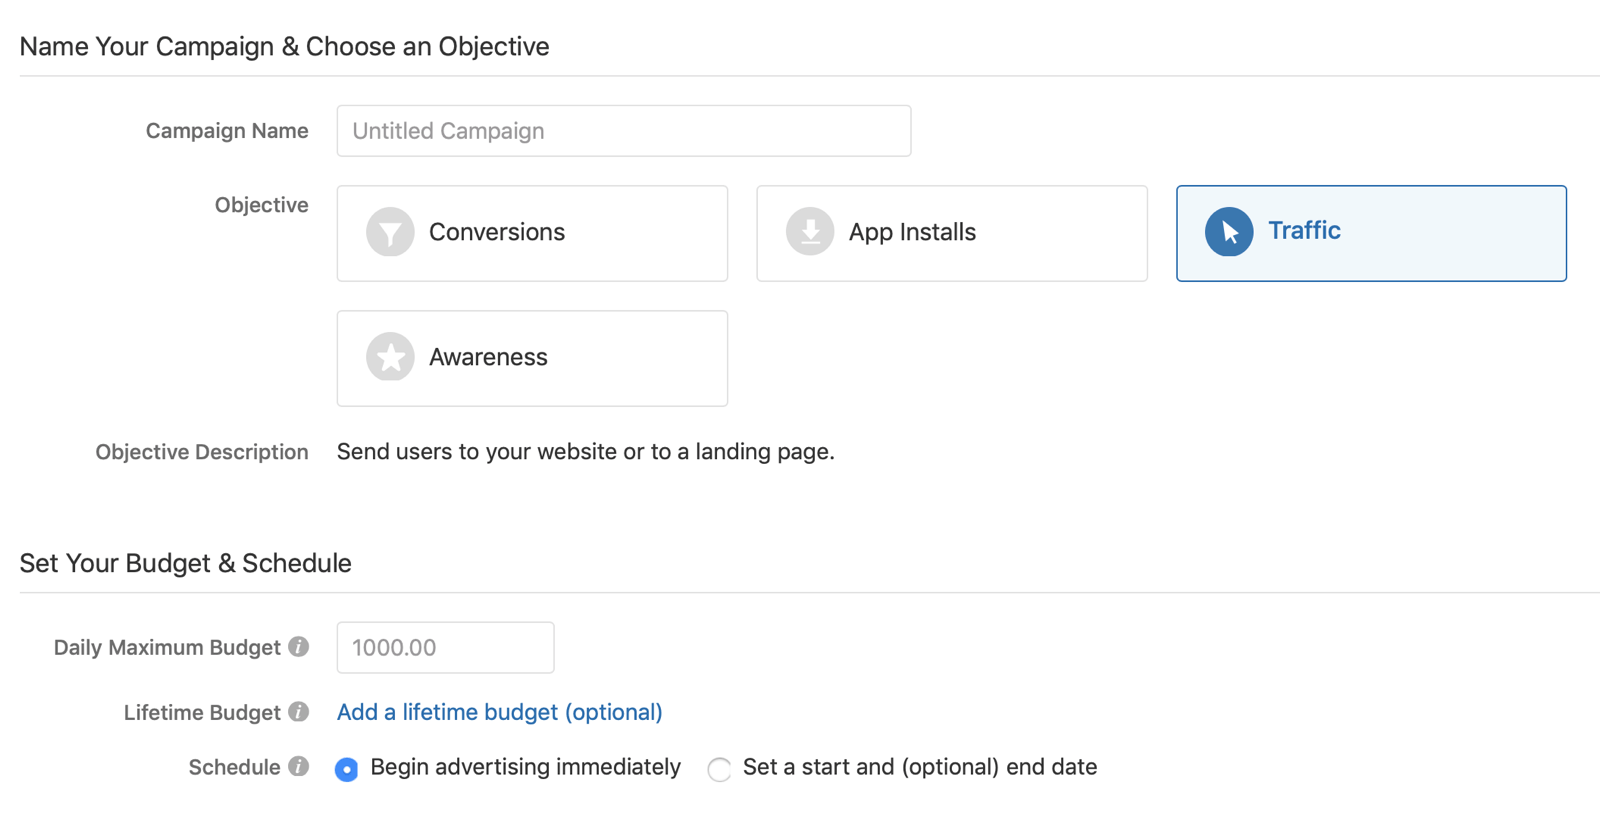This screenshot has width=1600, height=836.
Task: Select the Awareness objective label
Action: [x=488, y=357]
